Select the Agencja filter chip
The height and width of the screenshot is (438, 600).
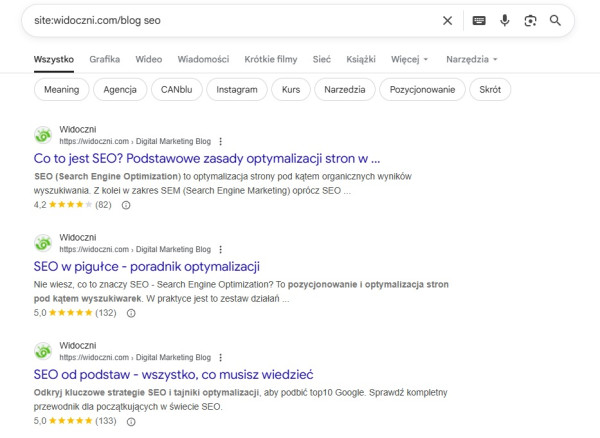click(x=121, y=90)
